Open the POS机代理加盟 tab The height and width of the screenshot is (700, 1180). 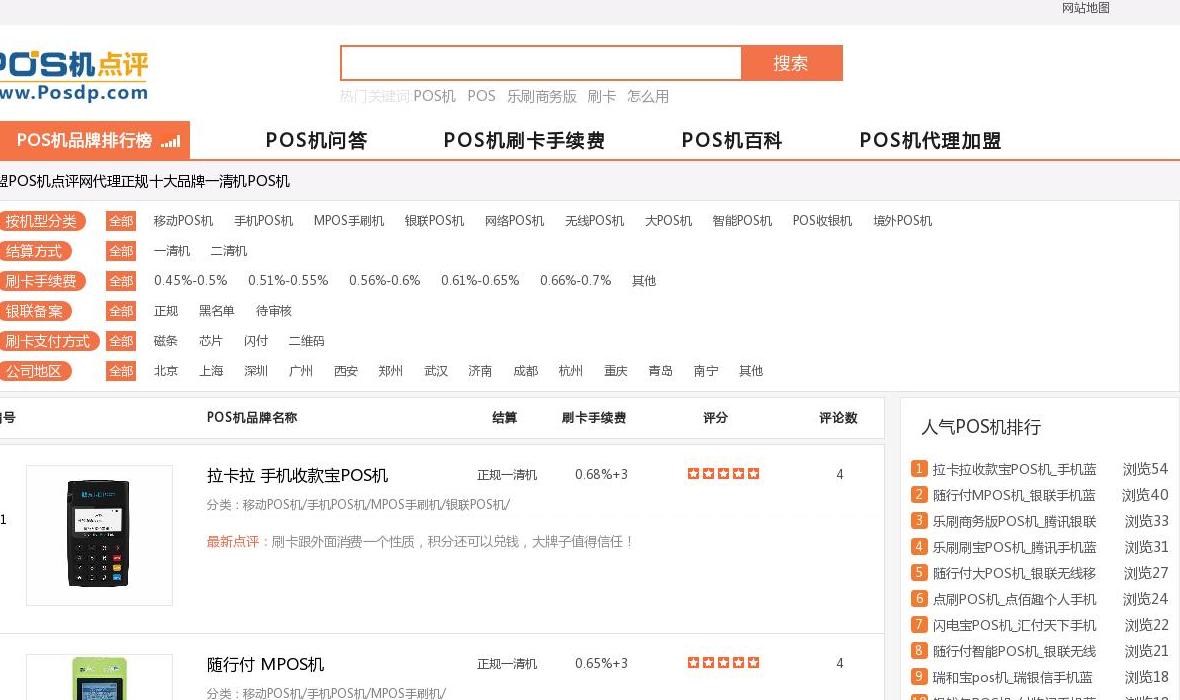click(930, 140)
